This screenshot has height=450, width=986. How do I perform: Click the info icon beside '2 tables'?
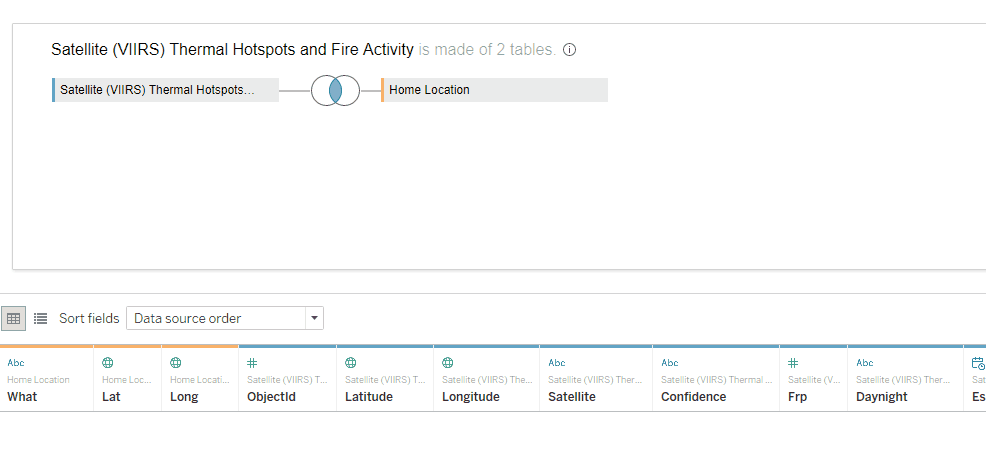coord(569,50)
